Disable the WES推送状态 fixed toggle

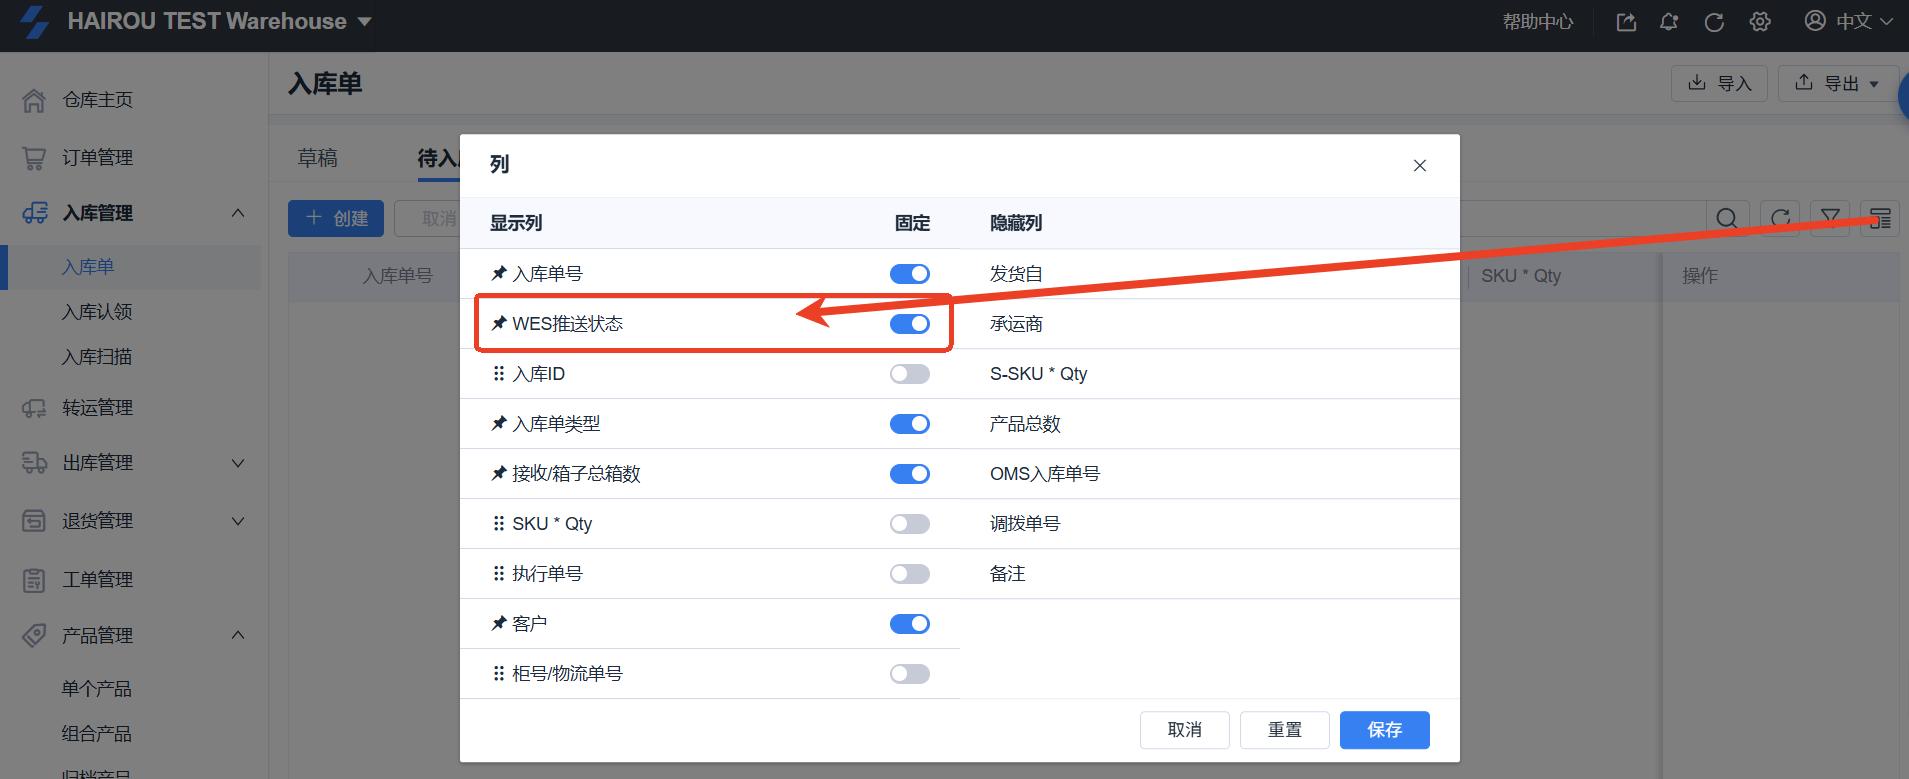click(909, 324)
